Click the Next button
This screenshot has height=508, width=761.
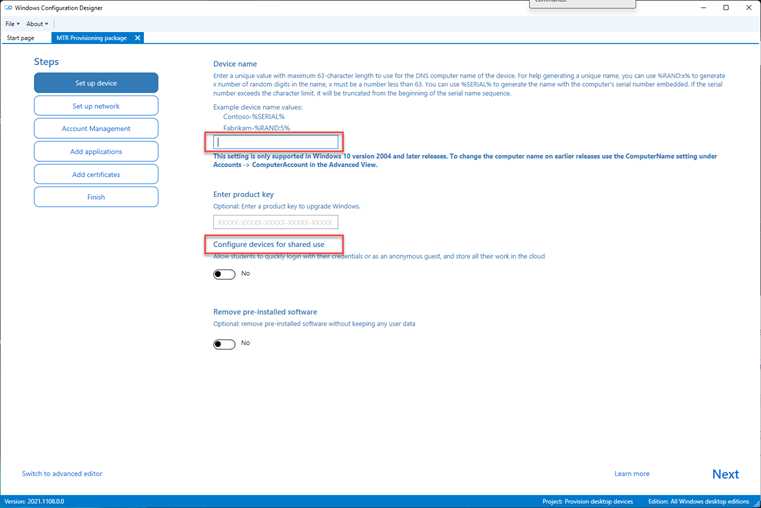click(x=726, y=474)
